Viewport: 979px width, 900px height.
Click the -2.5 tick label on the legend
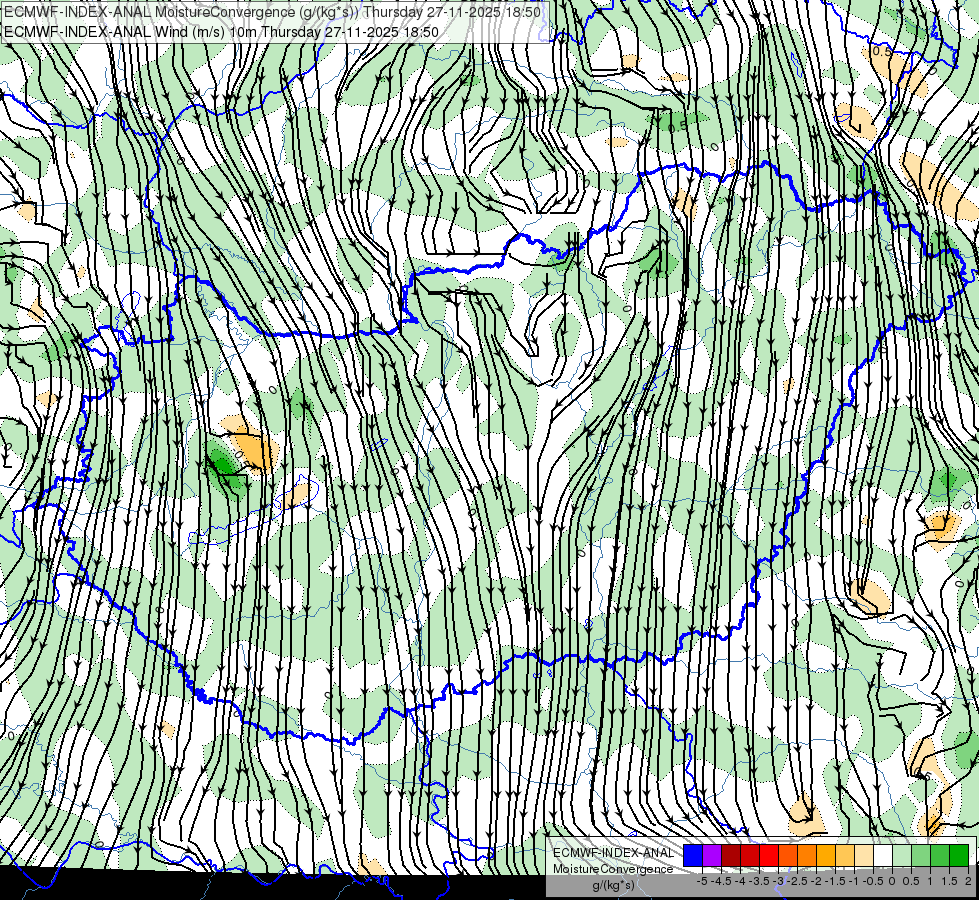[797, 881]
